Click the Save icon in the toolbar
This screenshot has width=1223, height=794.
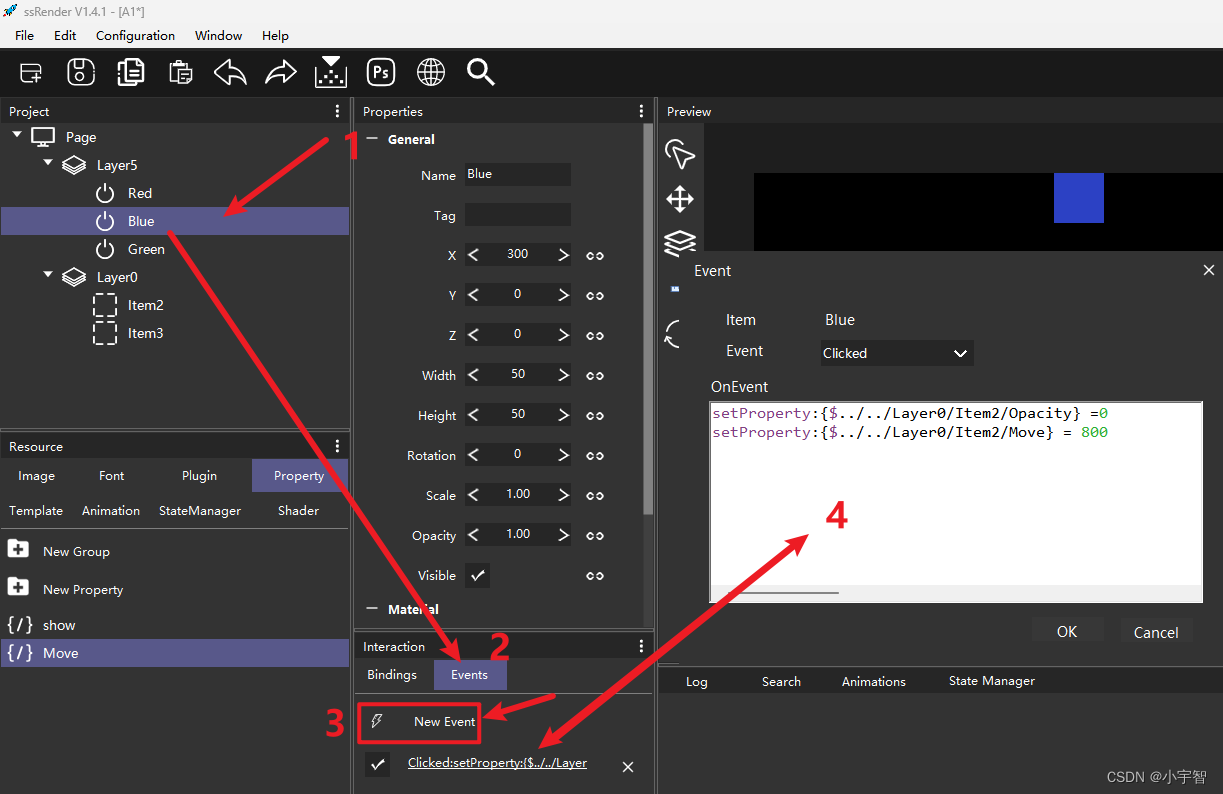coord(80,71)
